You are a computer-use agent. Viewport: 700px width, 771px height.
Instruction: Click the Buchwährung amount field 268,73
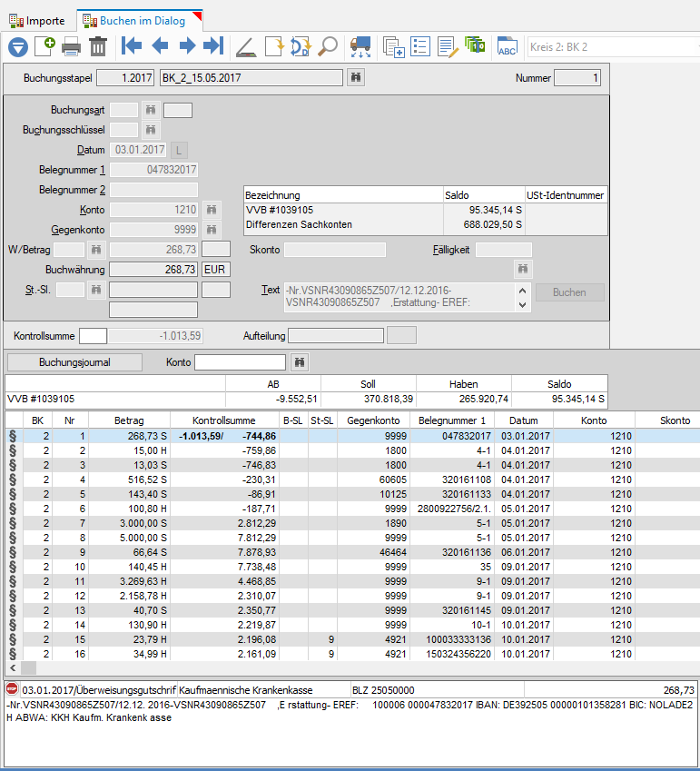pos(153,269)
